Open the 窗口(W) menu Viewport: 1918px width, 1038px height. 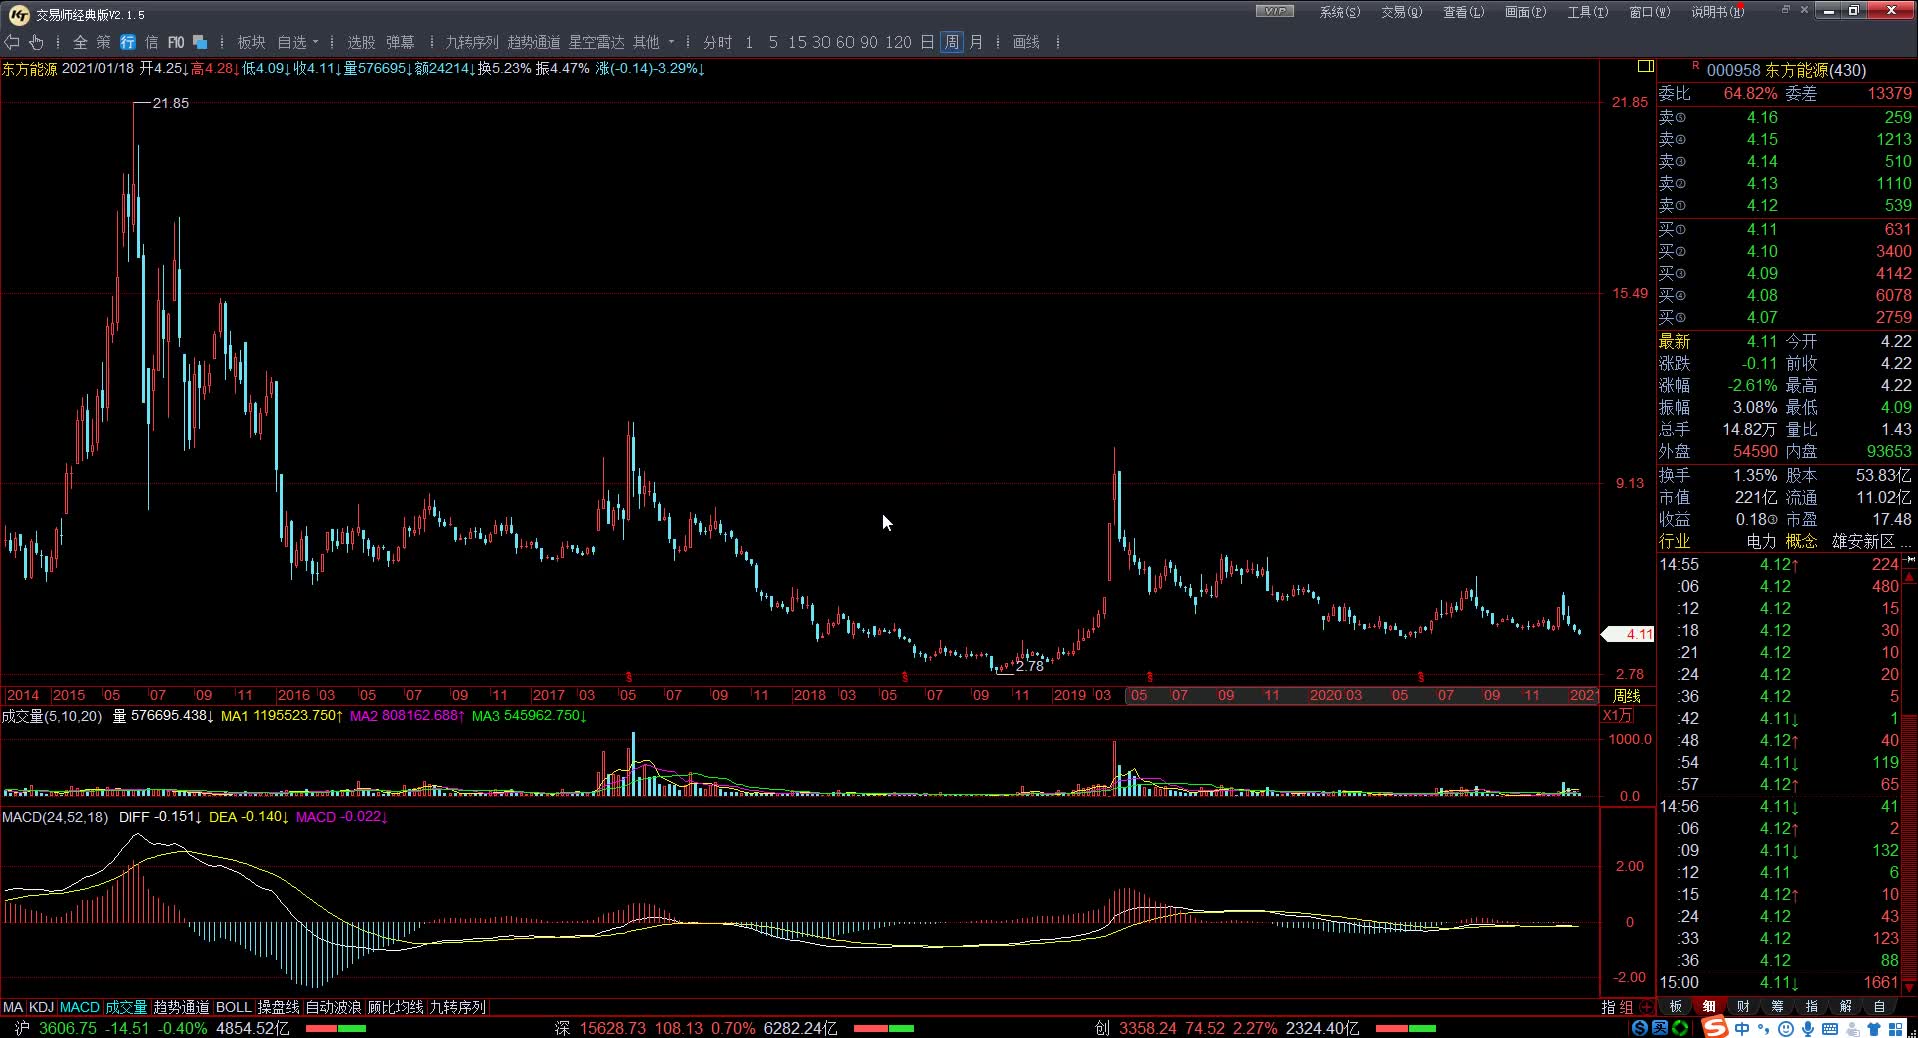(1650, 12)
